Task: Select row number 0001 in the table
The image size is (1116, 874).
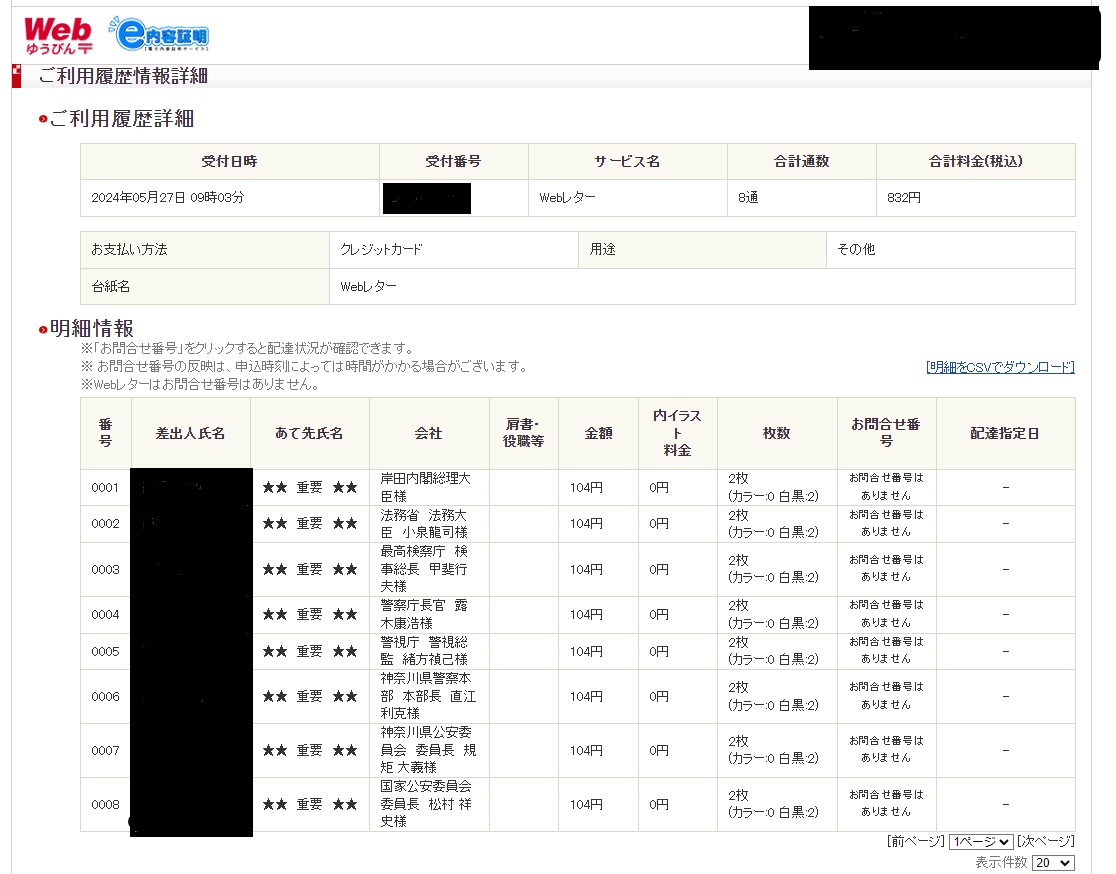Action: 105,488
